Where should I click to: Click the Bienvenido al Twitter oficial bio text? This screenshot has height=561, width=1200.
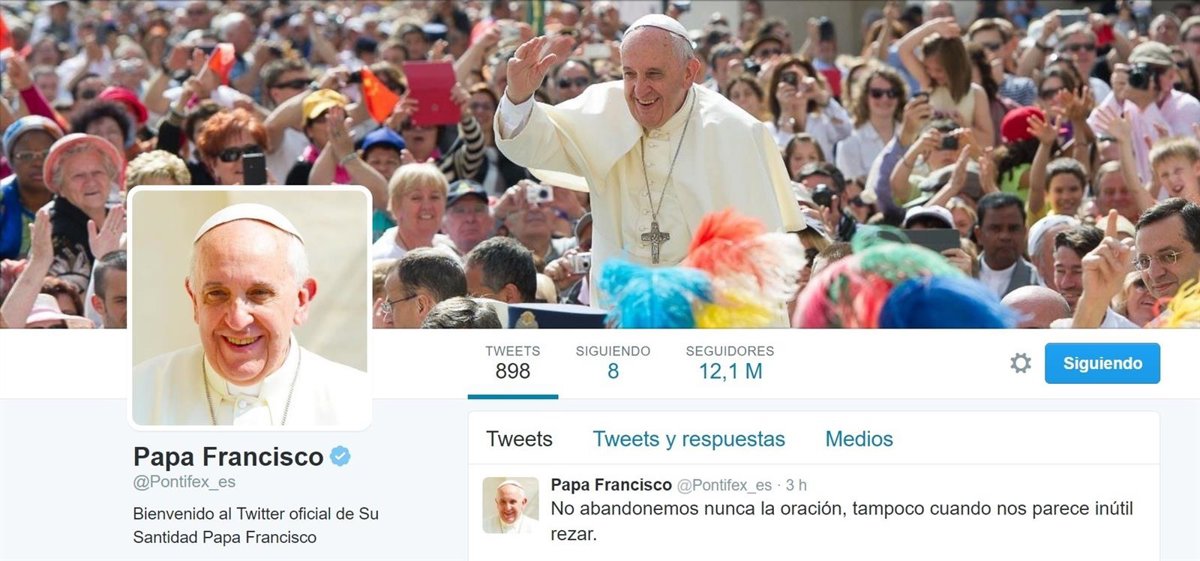tap(256, 525)
